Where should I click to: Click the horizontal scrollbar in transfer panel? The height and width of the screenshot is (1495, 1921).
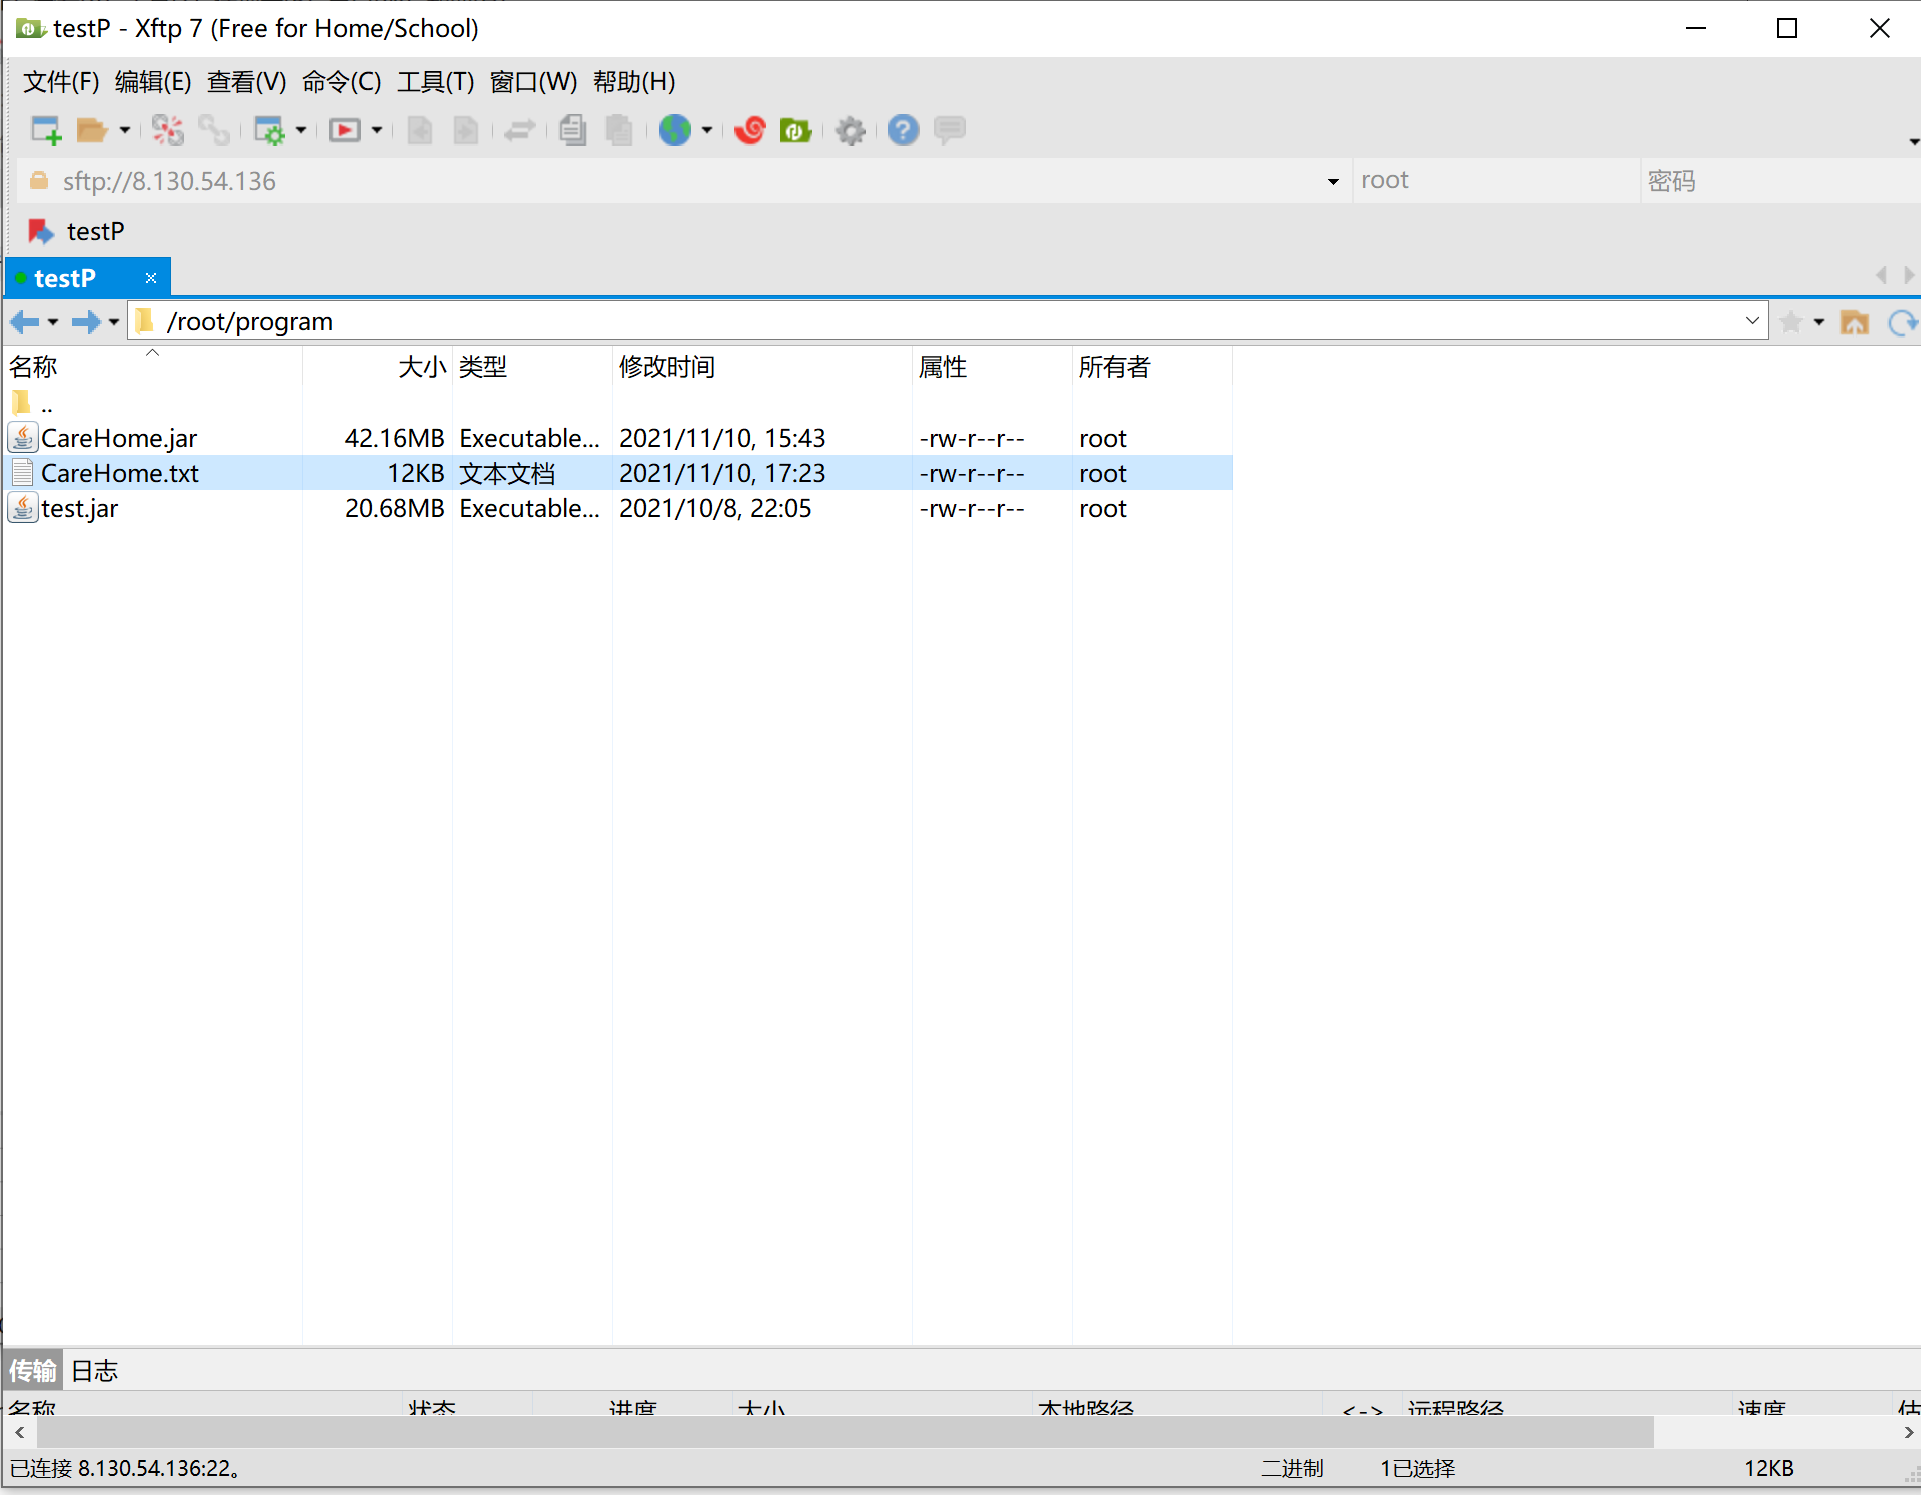(x=845, y=1433)
